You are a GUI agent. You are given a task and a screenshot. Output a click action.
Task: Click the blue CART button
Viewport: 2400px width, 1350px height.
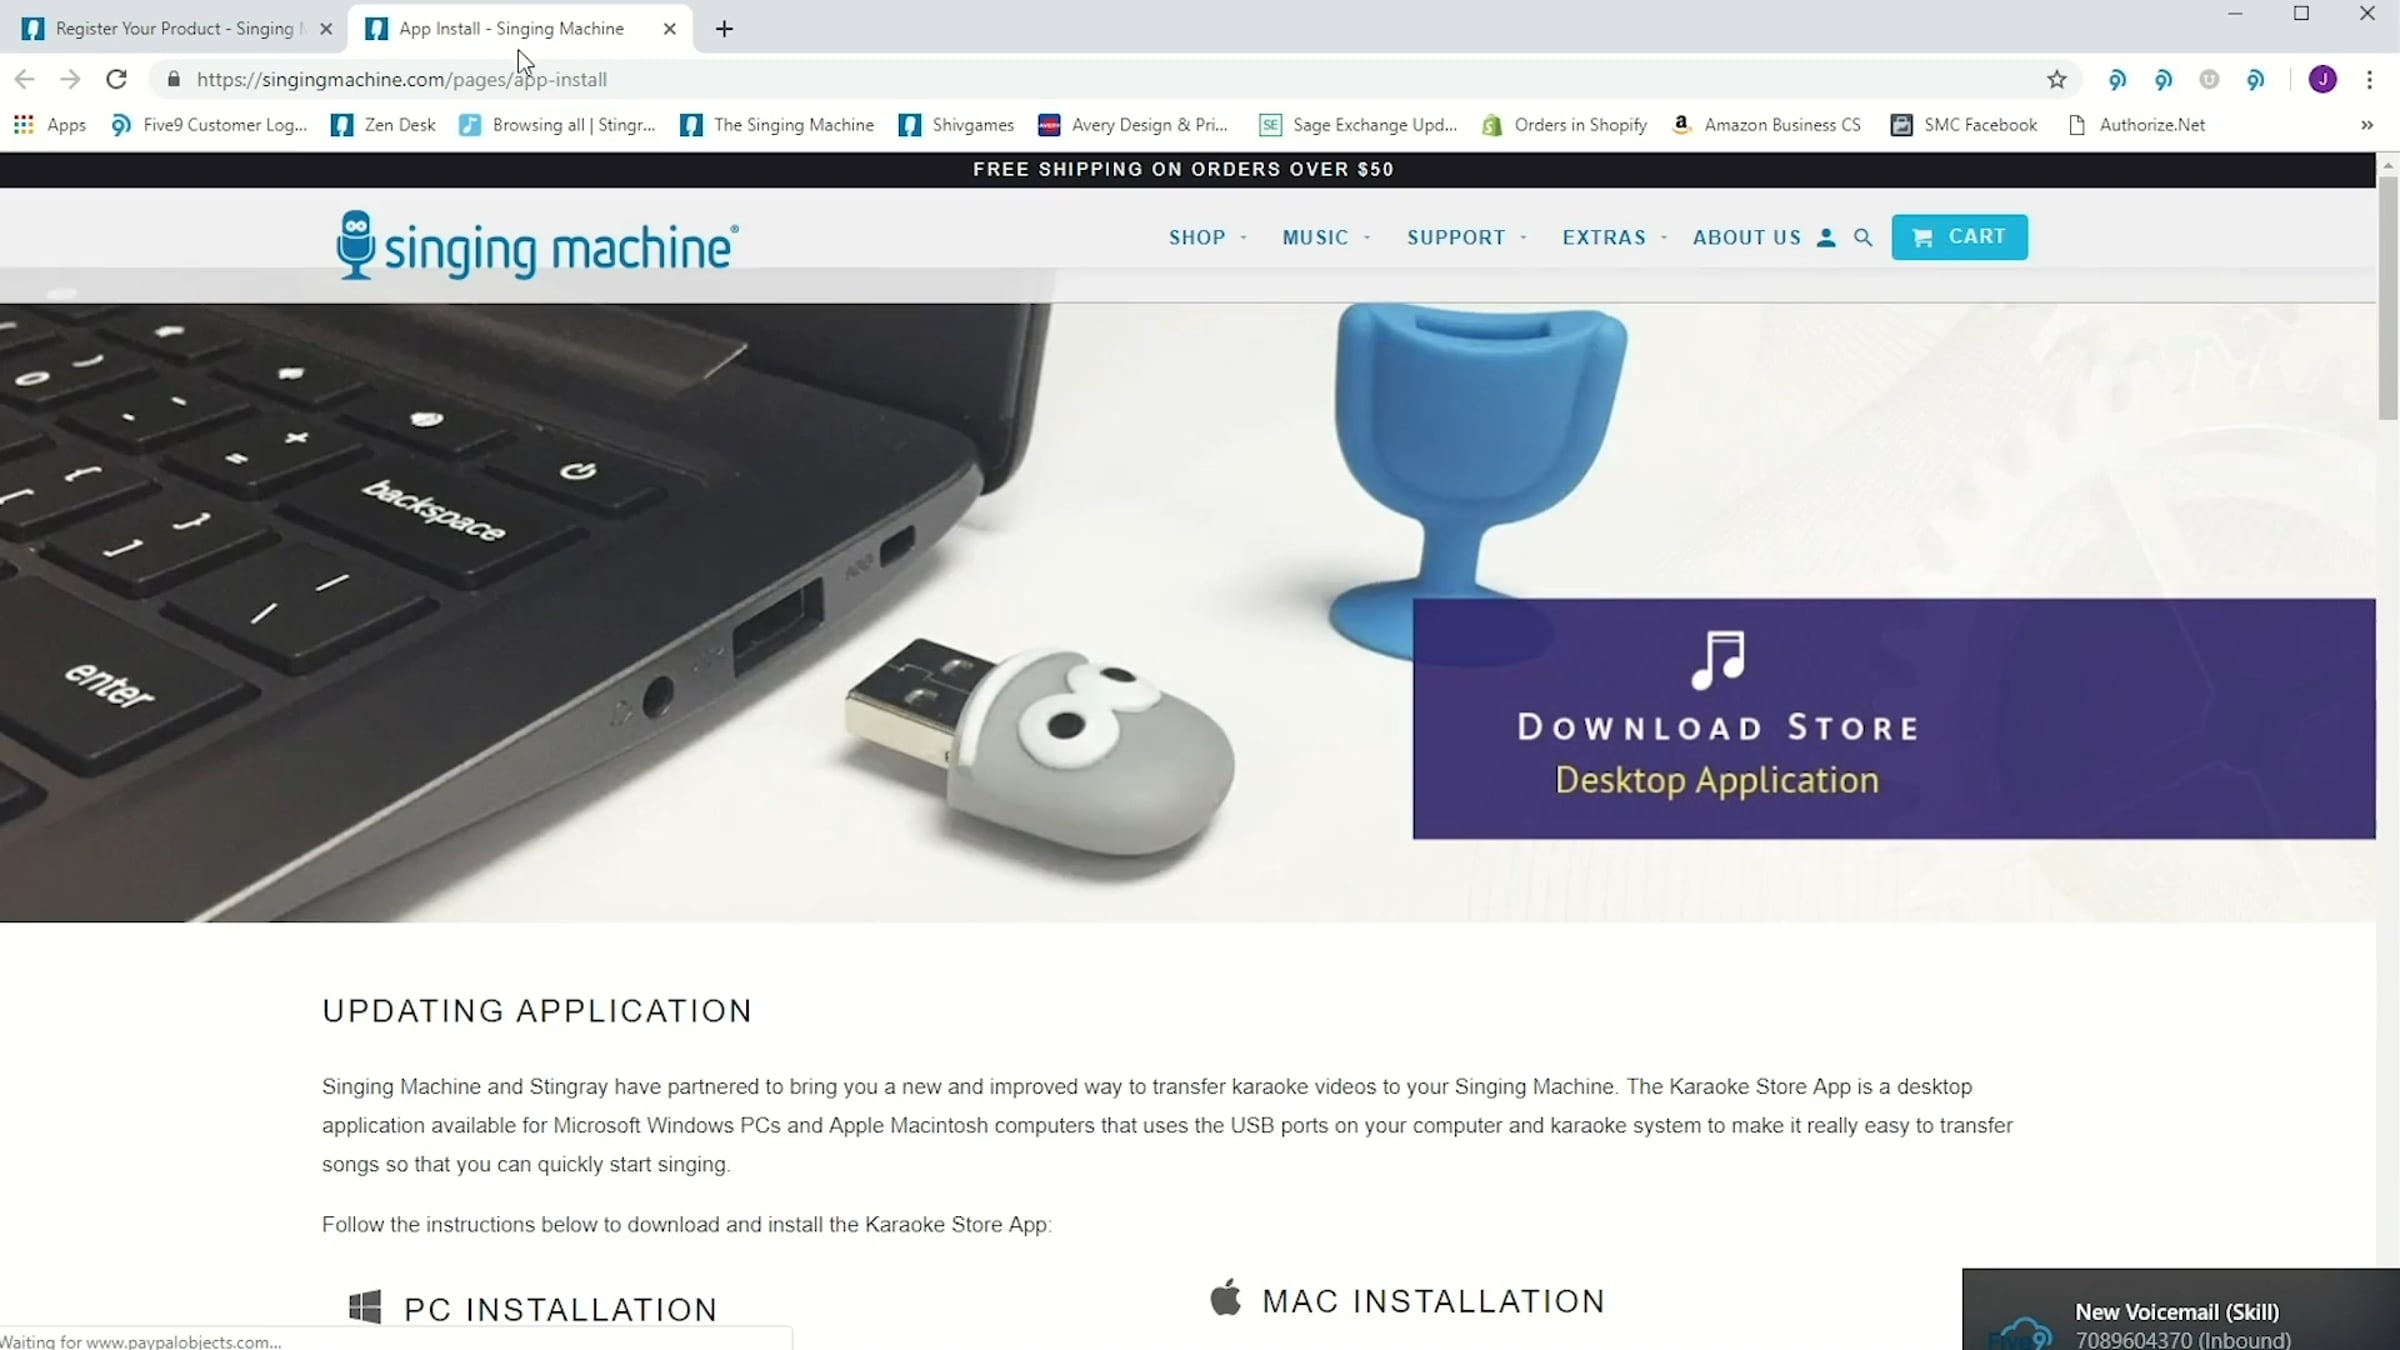pos(1958,237)
